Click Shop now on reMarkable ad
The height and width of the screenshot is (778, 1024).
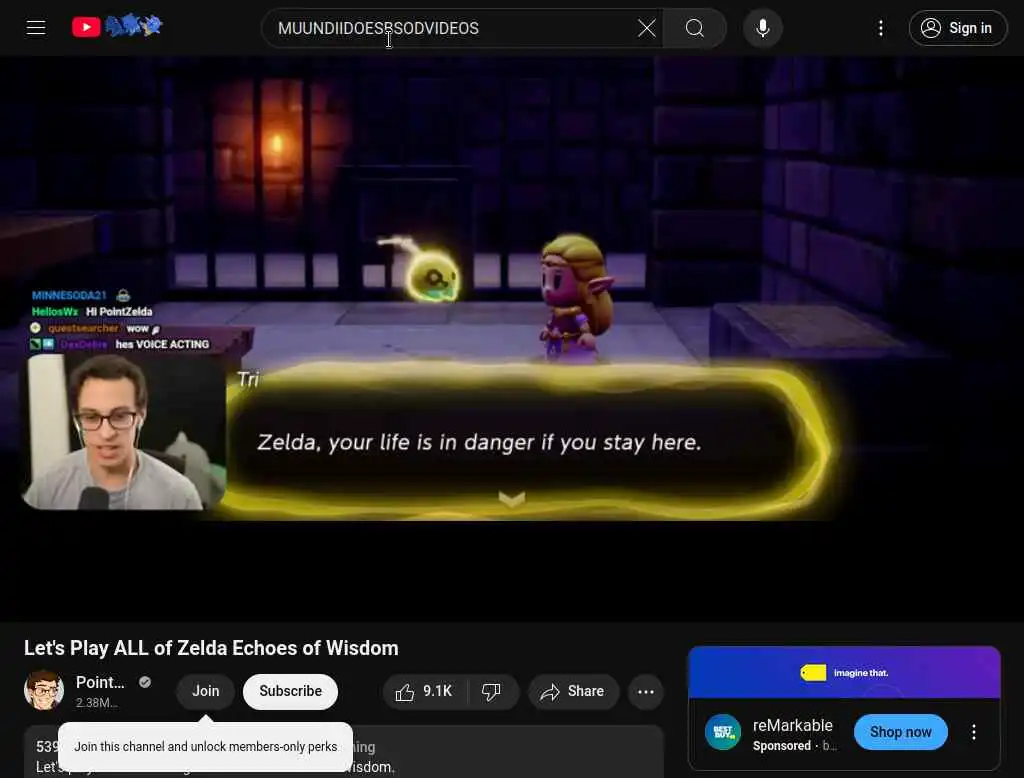click(901, 732)
